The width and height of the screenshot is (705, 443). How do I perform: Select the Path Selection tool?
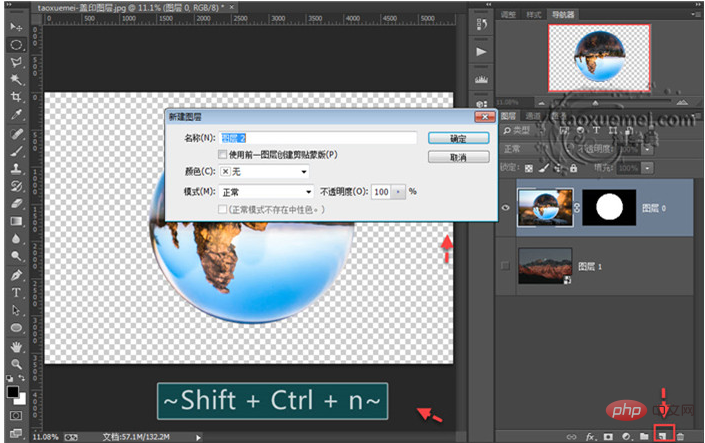16,310
